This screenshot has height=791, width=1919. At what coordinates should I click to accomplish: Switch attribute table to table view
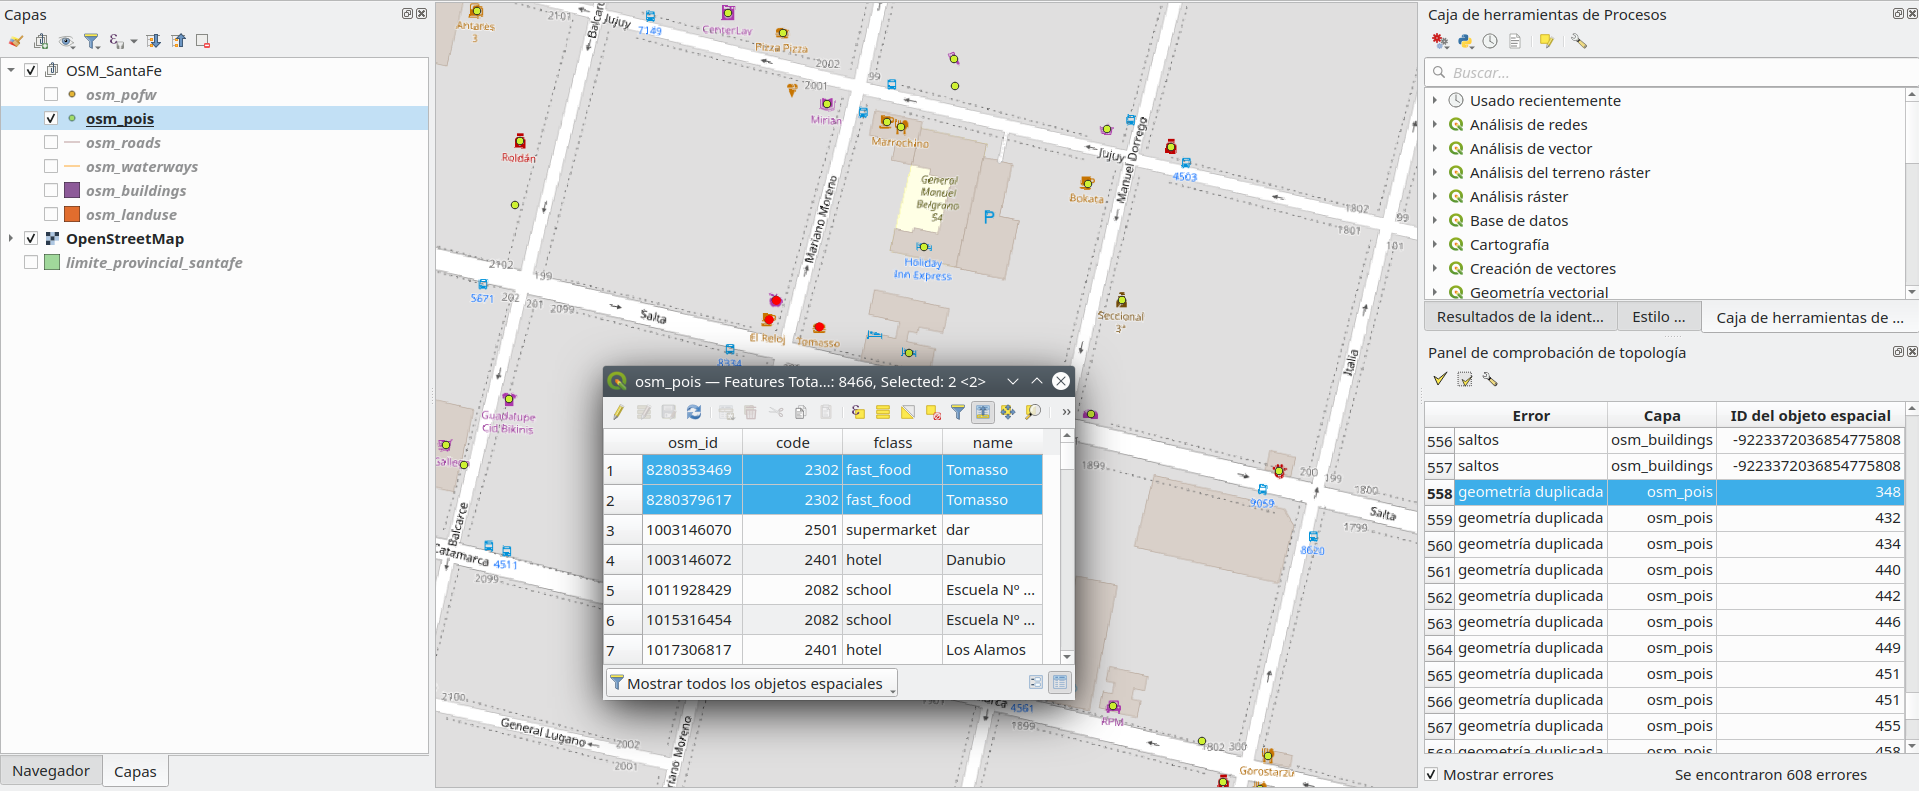point(1060,682)
